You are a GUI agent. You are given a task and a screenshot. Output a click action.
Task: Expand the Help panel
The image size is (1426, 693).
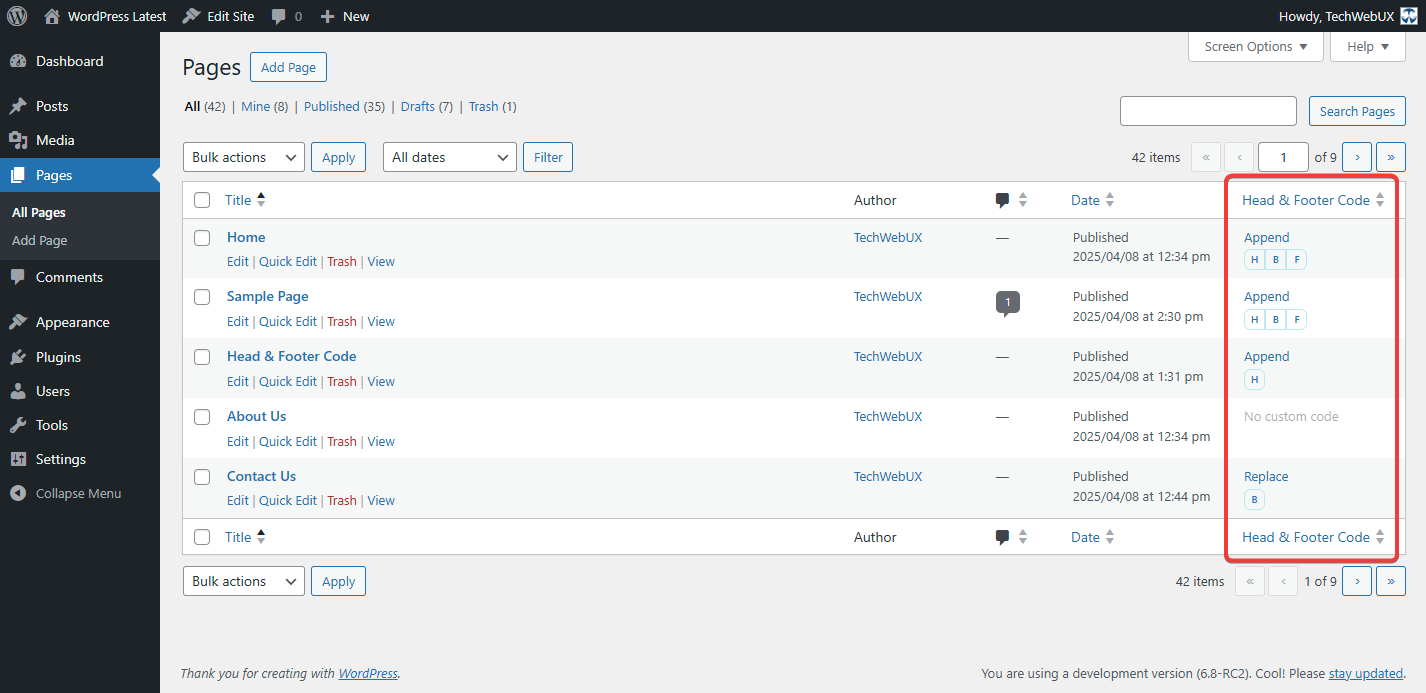click(x=1368, y=46)
